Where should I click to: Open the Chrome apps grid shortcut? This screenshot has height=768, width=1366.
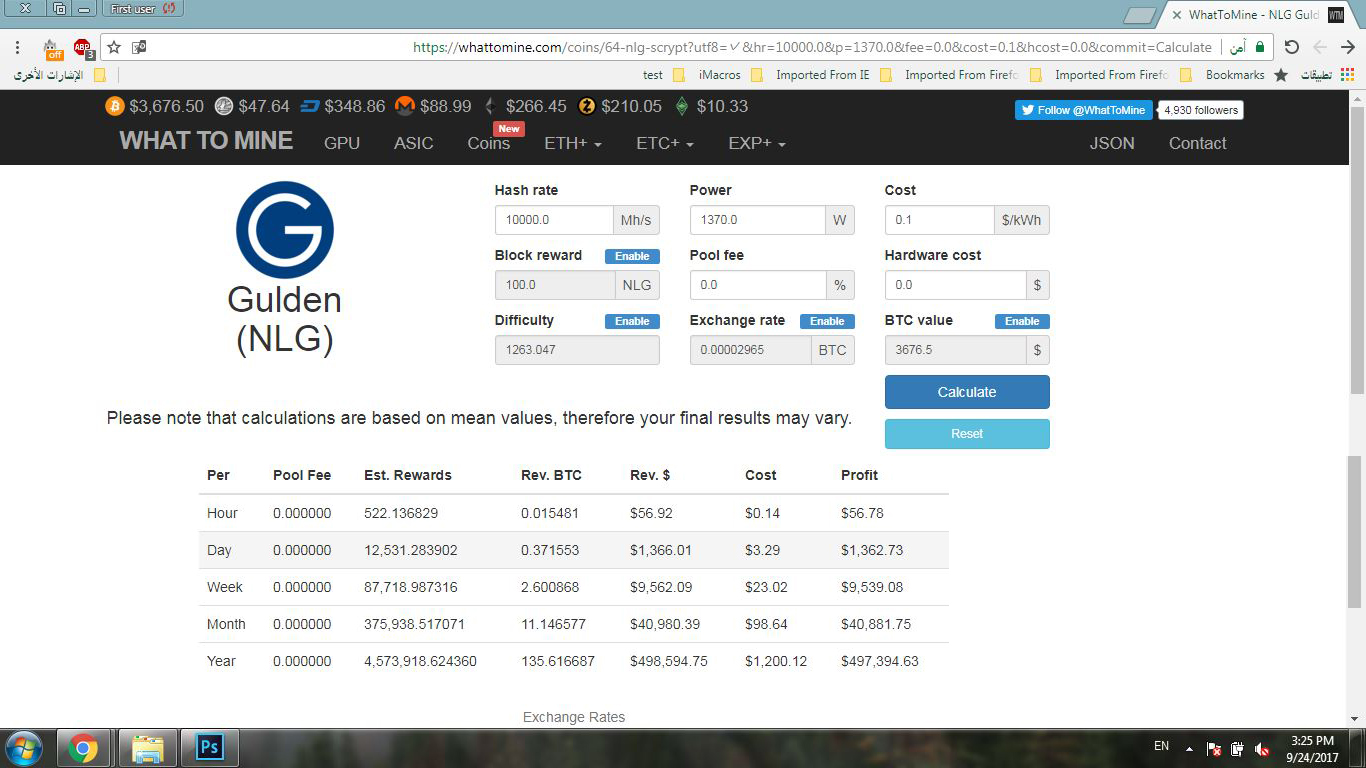(x=1348, y=75)
